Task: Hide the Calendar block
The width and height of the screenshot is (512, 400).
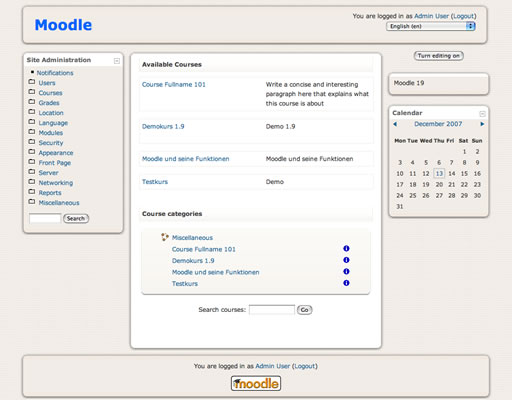Action: click(482, 114)
